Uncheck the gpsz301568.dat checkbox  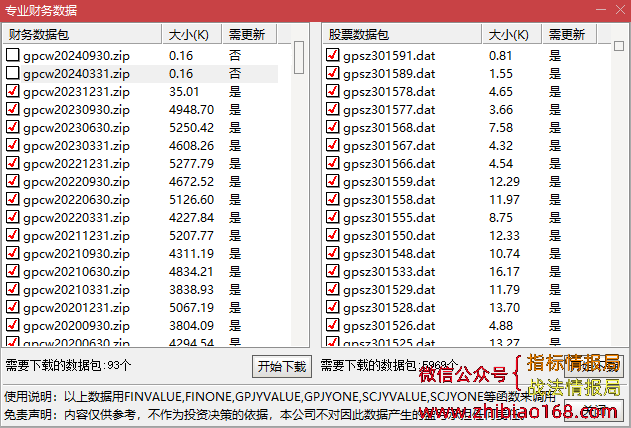[332, 127]
